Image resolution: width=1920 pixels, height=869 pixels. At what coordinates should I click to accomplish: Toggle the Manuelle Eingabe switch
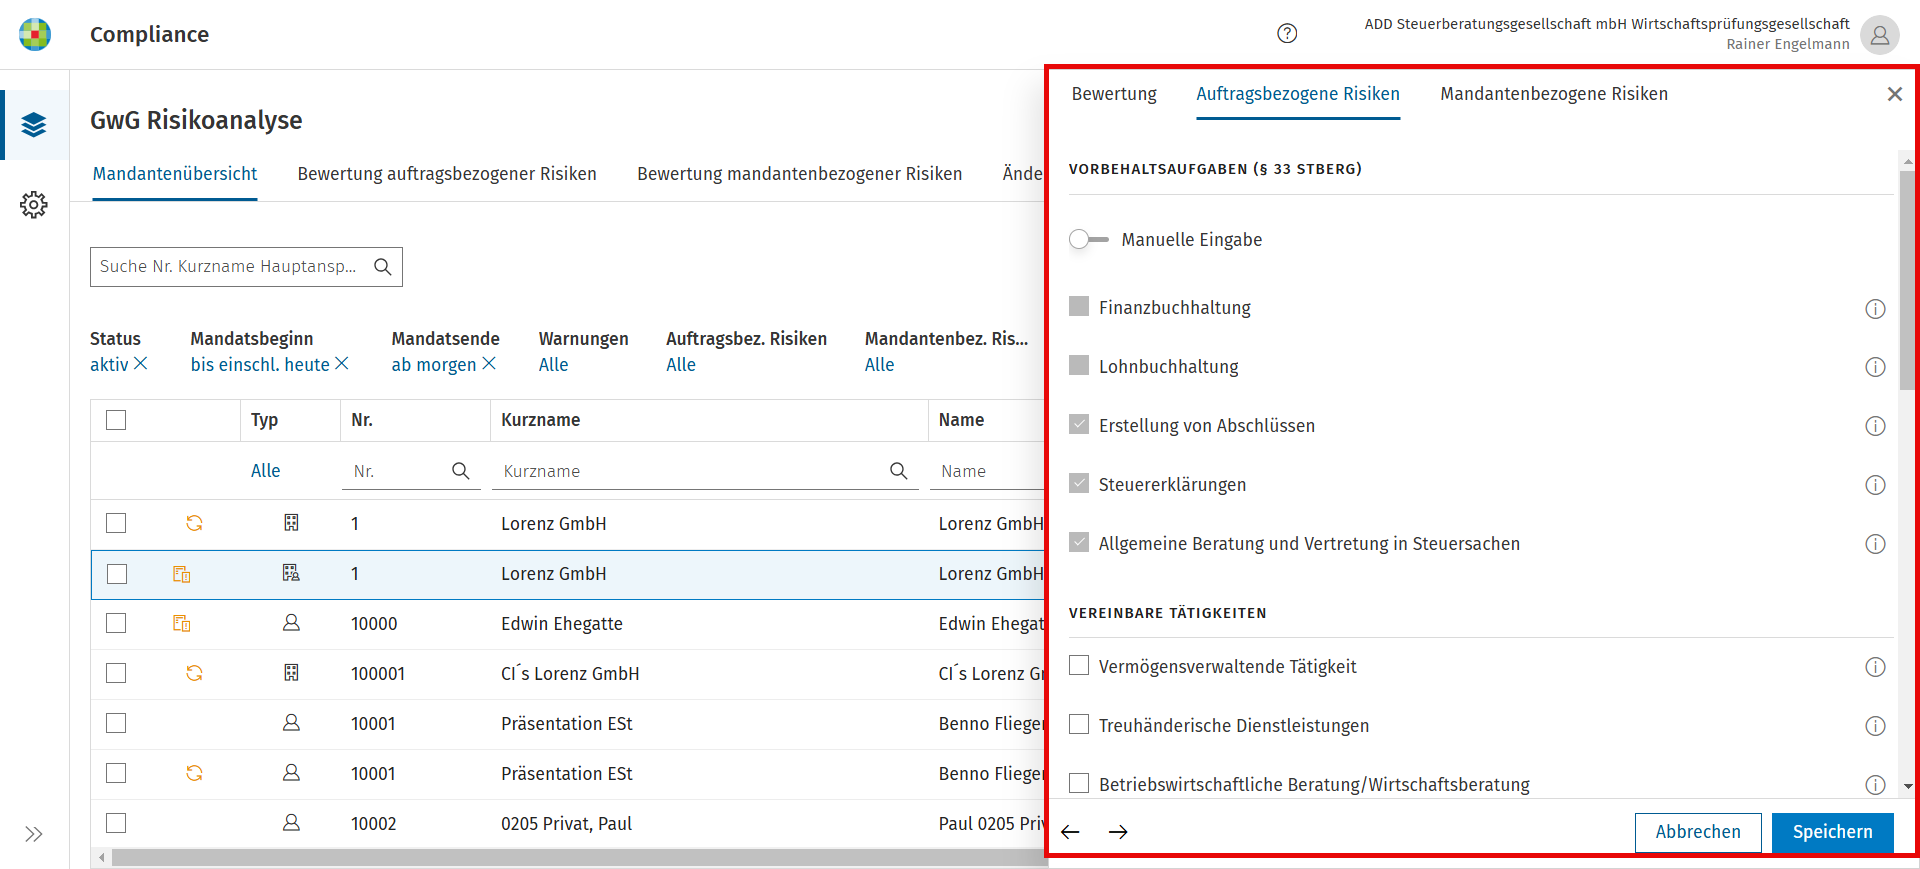click(x=1088, y=240)
